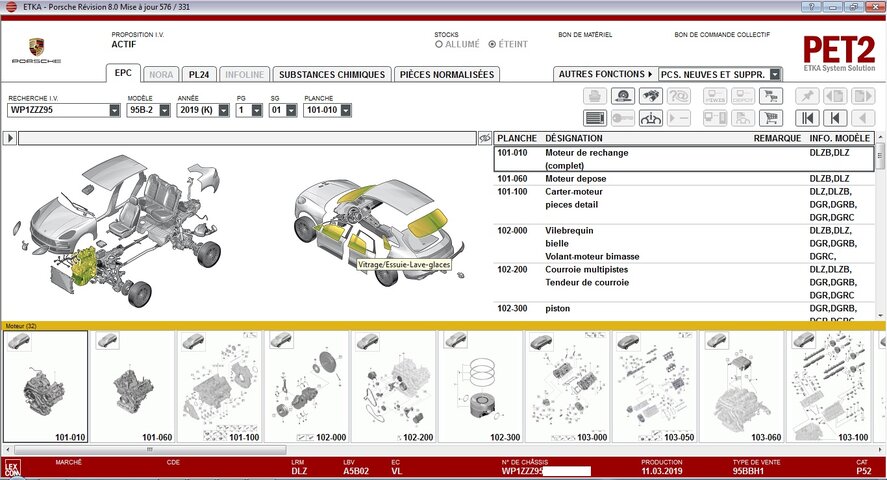Click the thumbnail strip horizontal scrollbar
887x480 pixels.
tap(150, 450)
